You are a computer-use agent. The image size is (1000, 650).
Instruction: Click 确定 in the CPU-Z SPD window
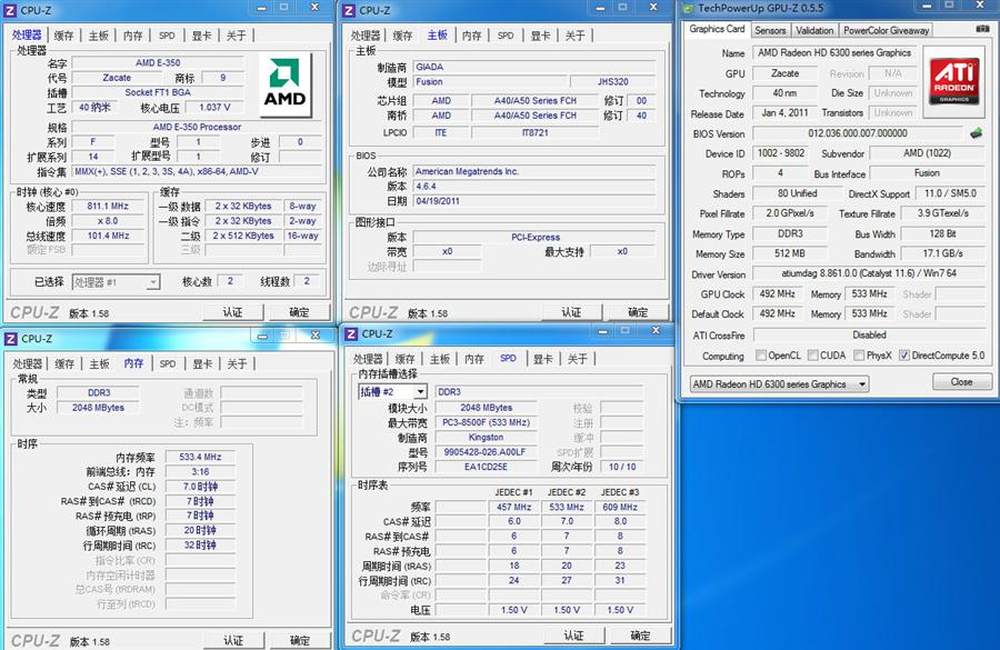[640, 636]
